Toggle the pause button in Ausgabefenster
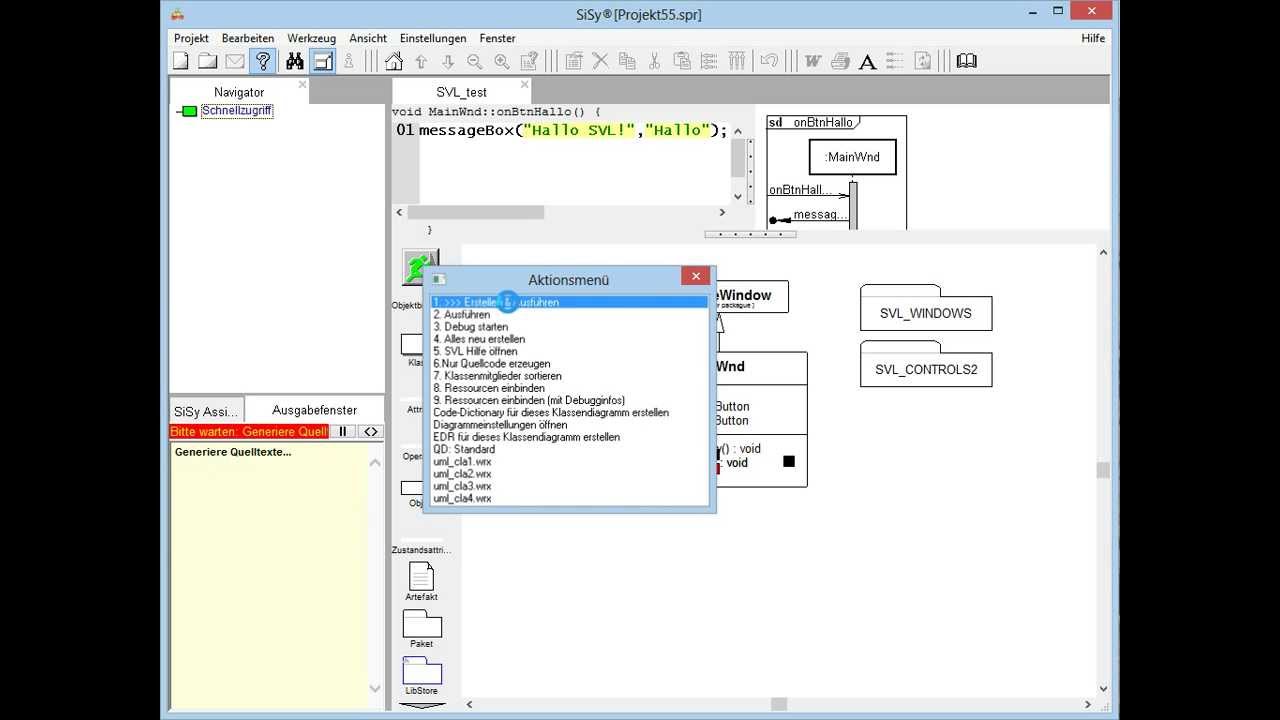The height and width of the screenshot is (720, 1280). (x=342, y=432)
